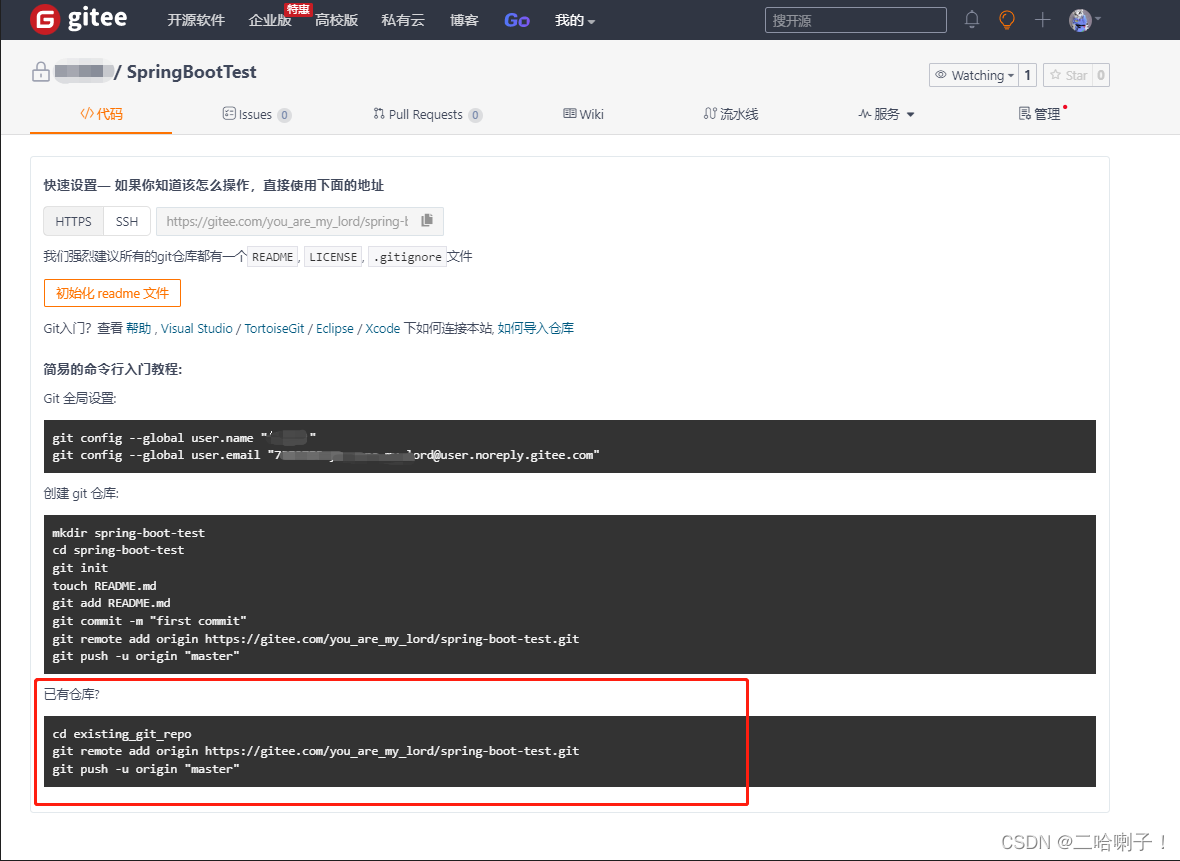Open the Wiki tab
Viewport: 1180px width, 861px height.
(x=583, y=114)
